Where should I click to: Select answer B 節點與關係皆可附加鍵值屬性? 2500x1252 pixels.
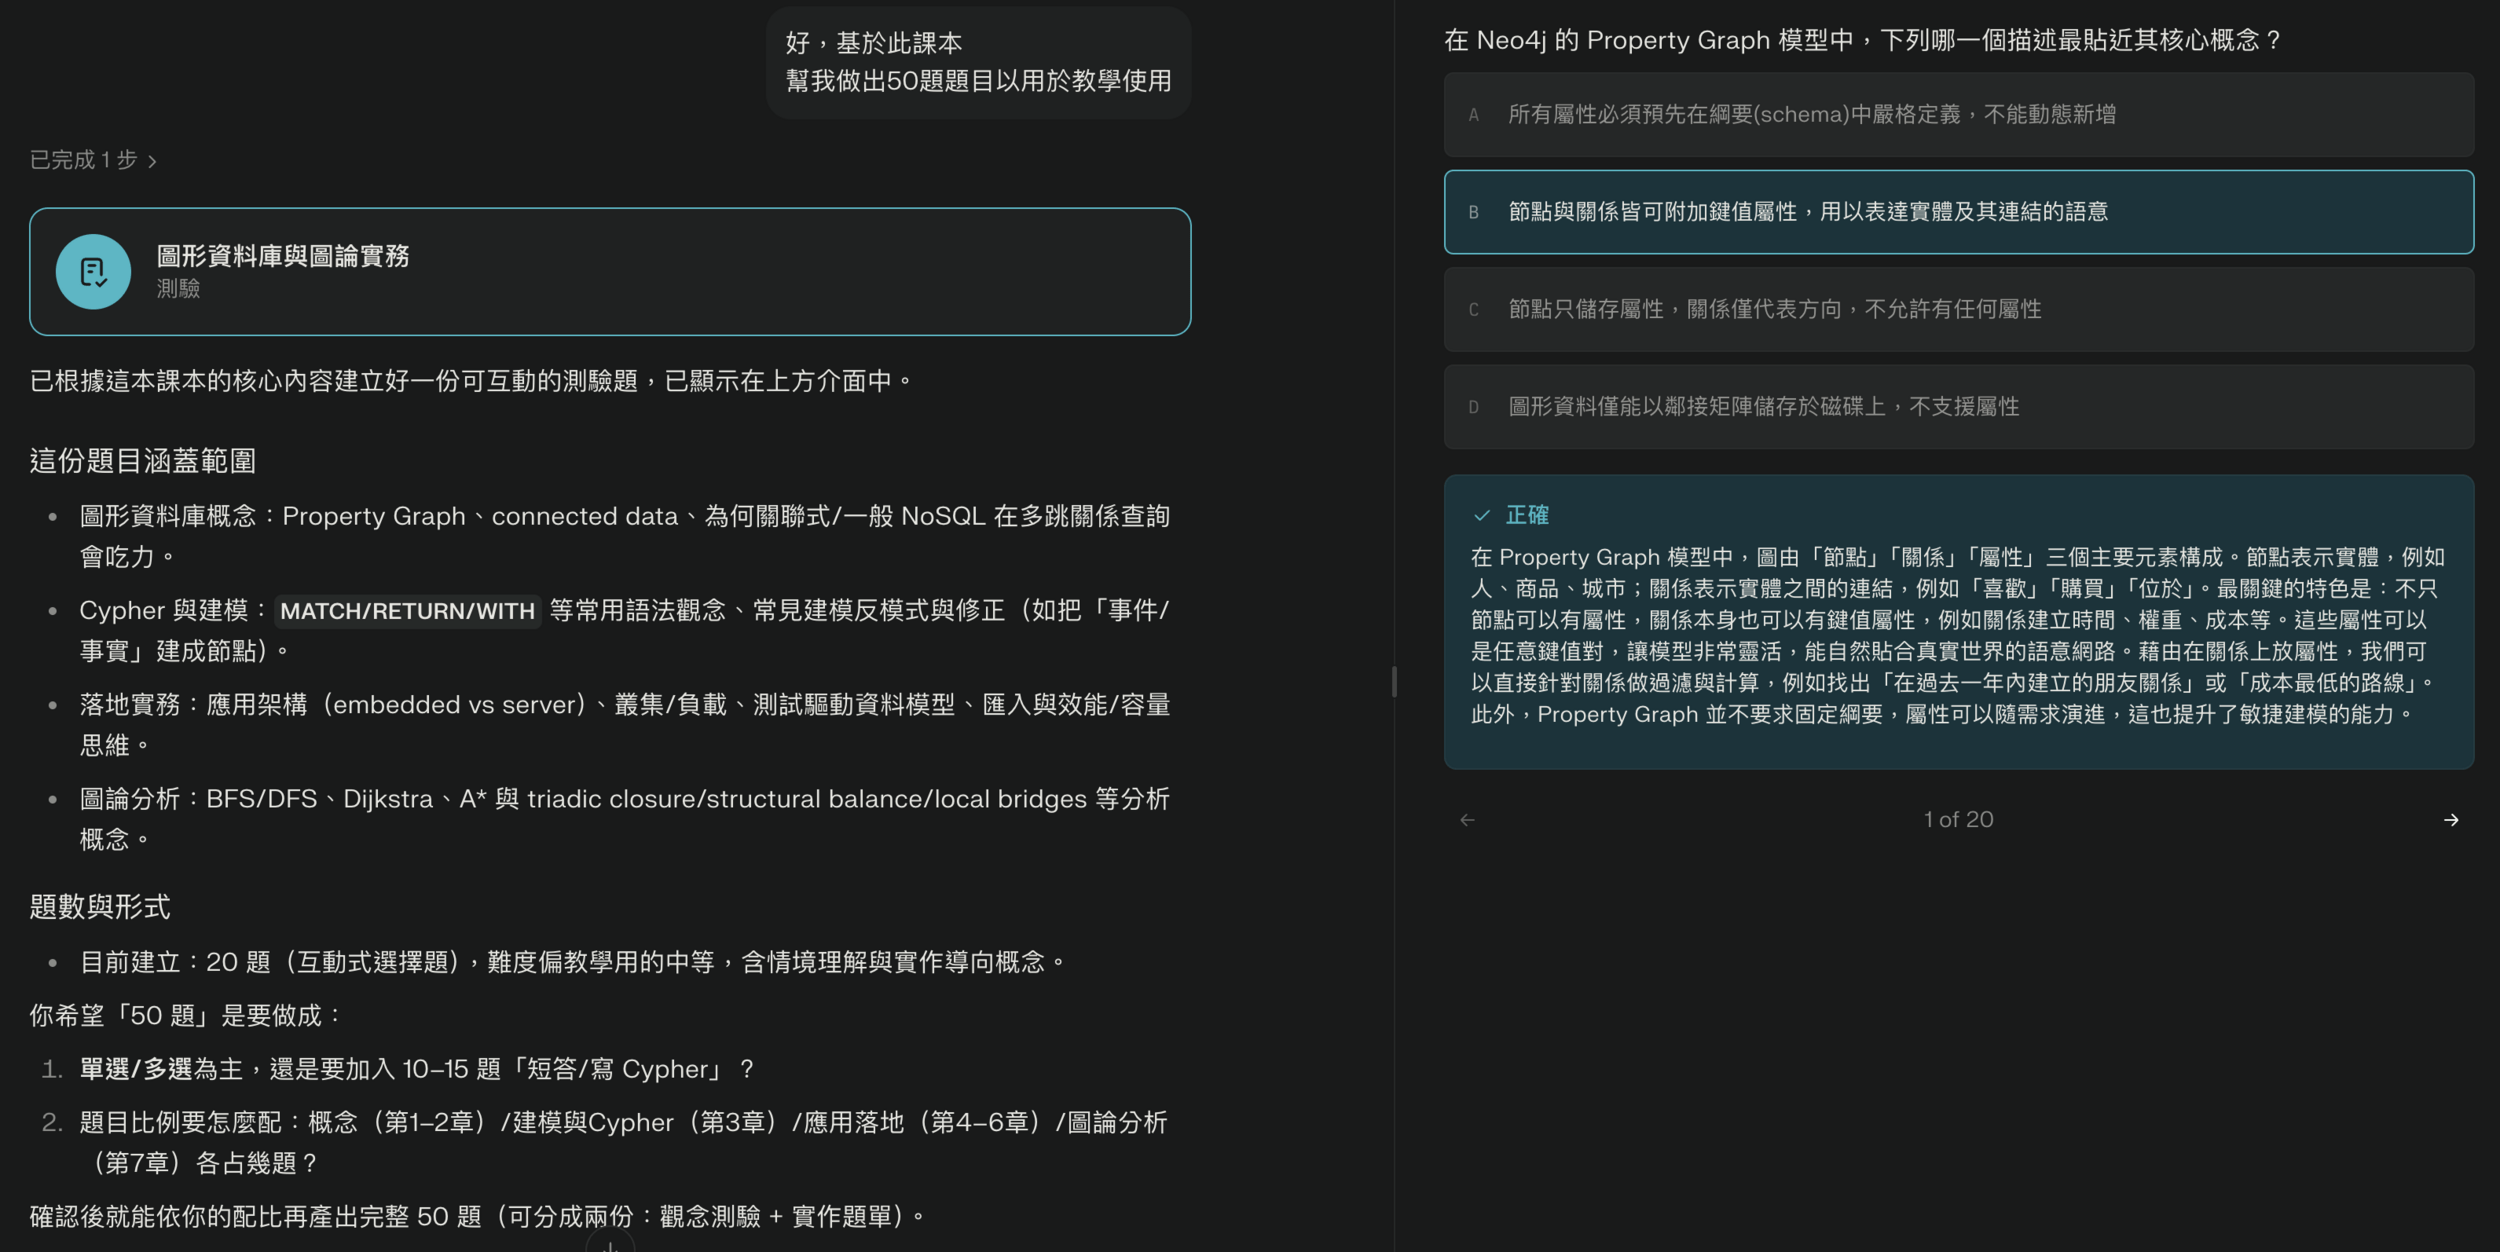[x=1806, y=212]
